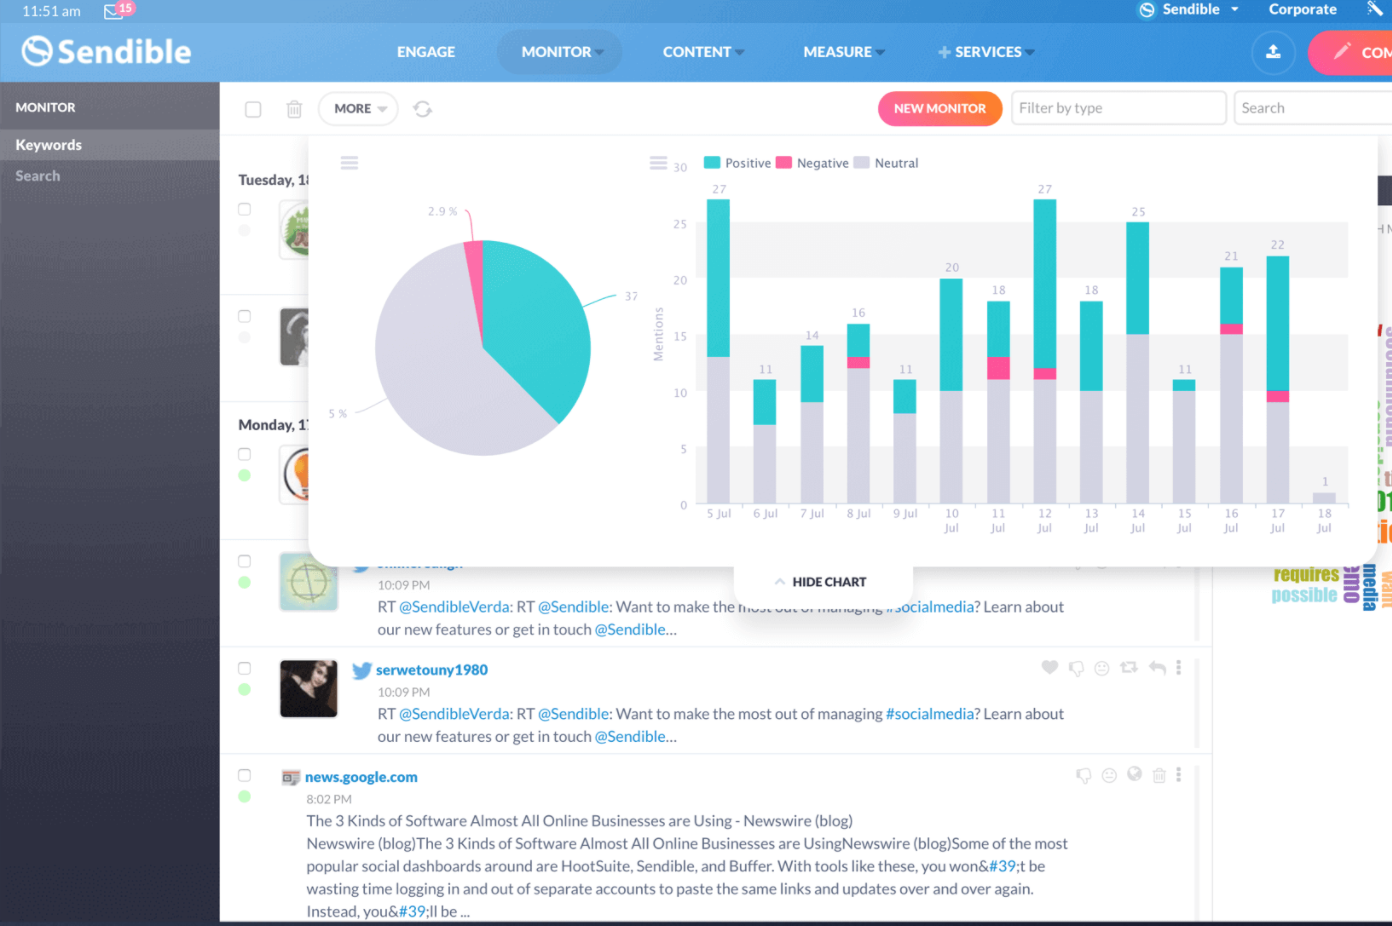Select Keywords in the Monitor sidebar
This screenshot has width=1392, height=926.
coord(110,145)
